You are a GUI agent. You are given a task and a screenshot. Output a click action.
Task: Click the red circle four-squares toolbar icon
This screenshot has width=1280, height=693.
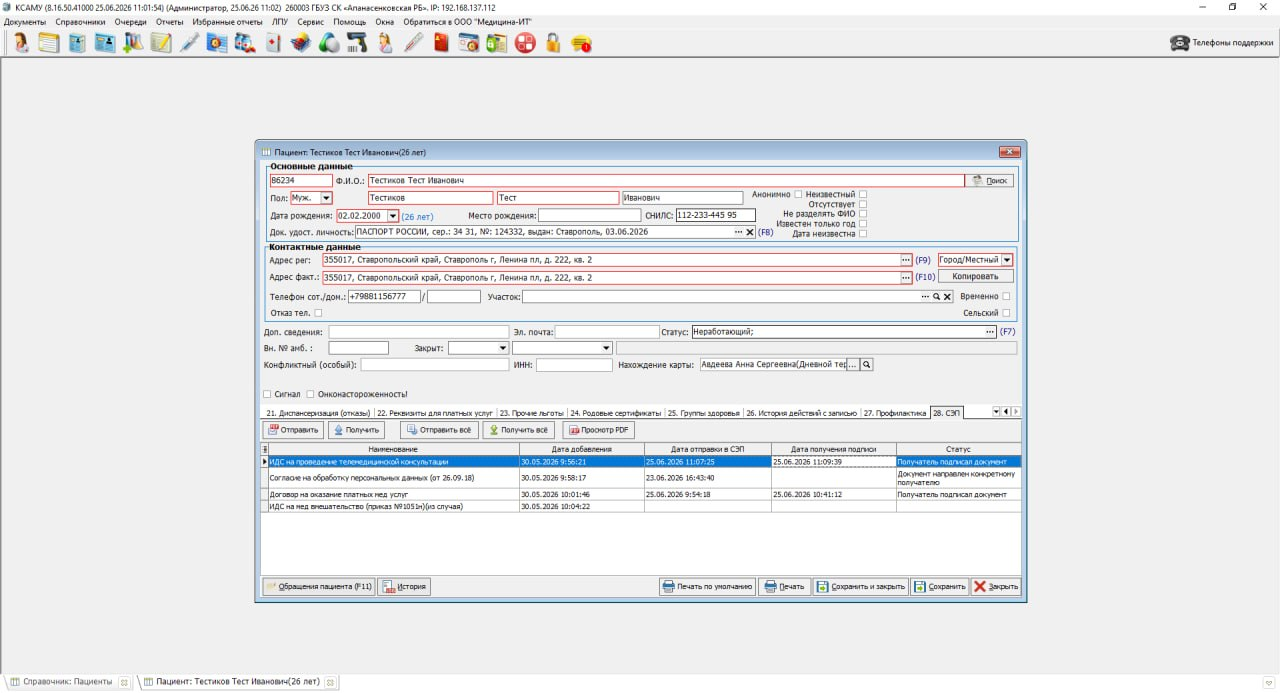525,43
